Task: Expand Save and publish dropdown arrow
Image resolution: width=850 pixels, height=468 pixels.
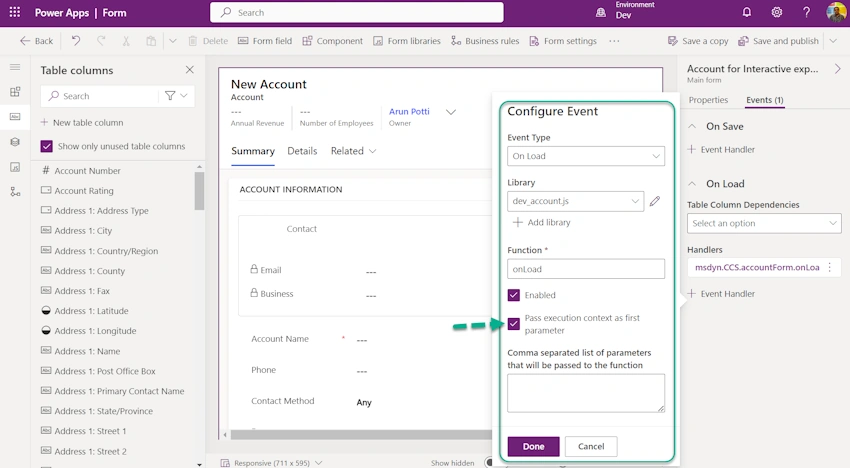Action: tap(833, 41)
